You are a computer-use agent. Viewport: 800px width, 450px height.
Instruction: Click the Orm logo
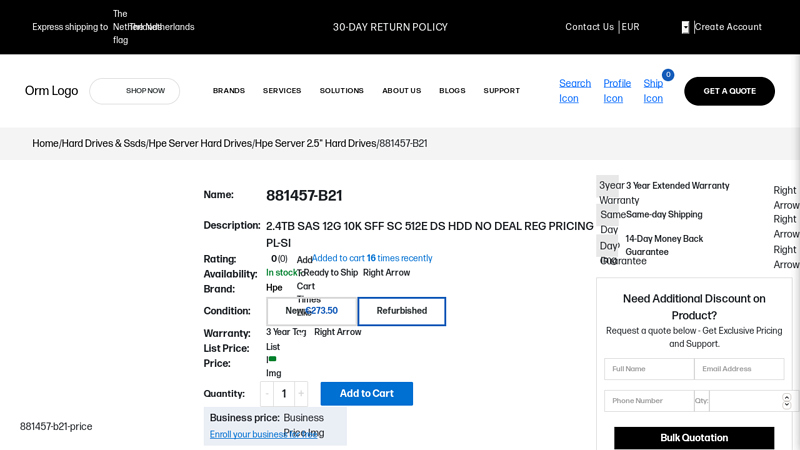click(x=51, y=91)
